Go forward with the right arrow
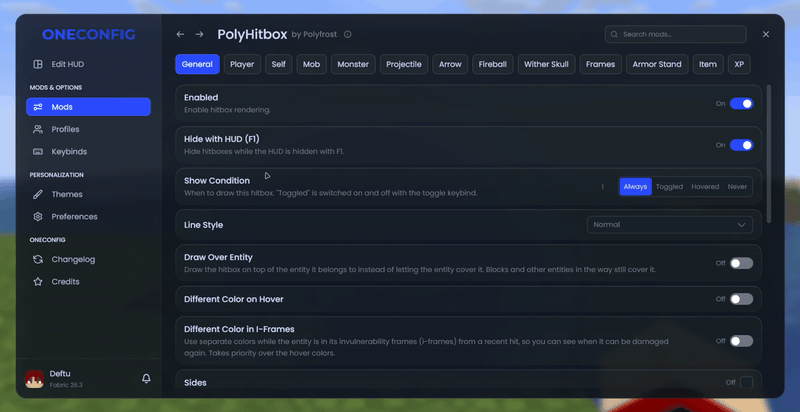800x412 pixels. point(199,34)
